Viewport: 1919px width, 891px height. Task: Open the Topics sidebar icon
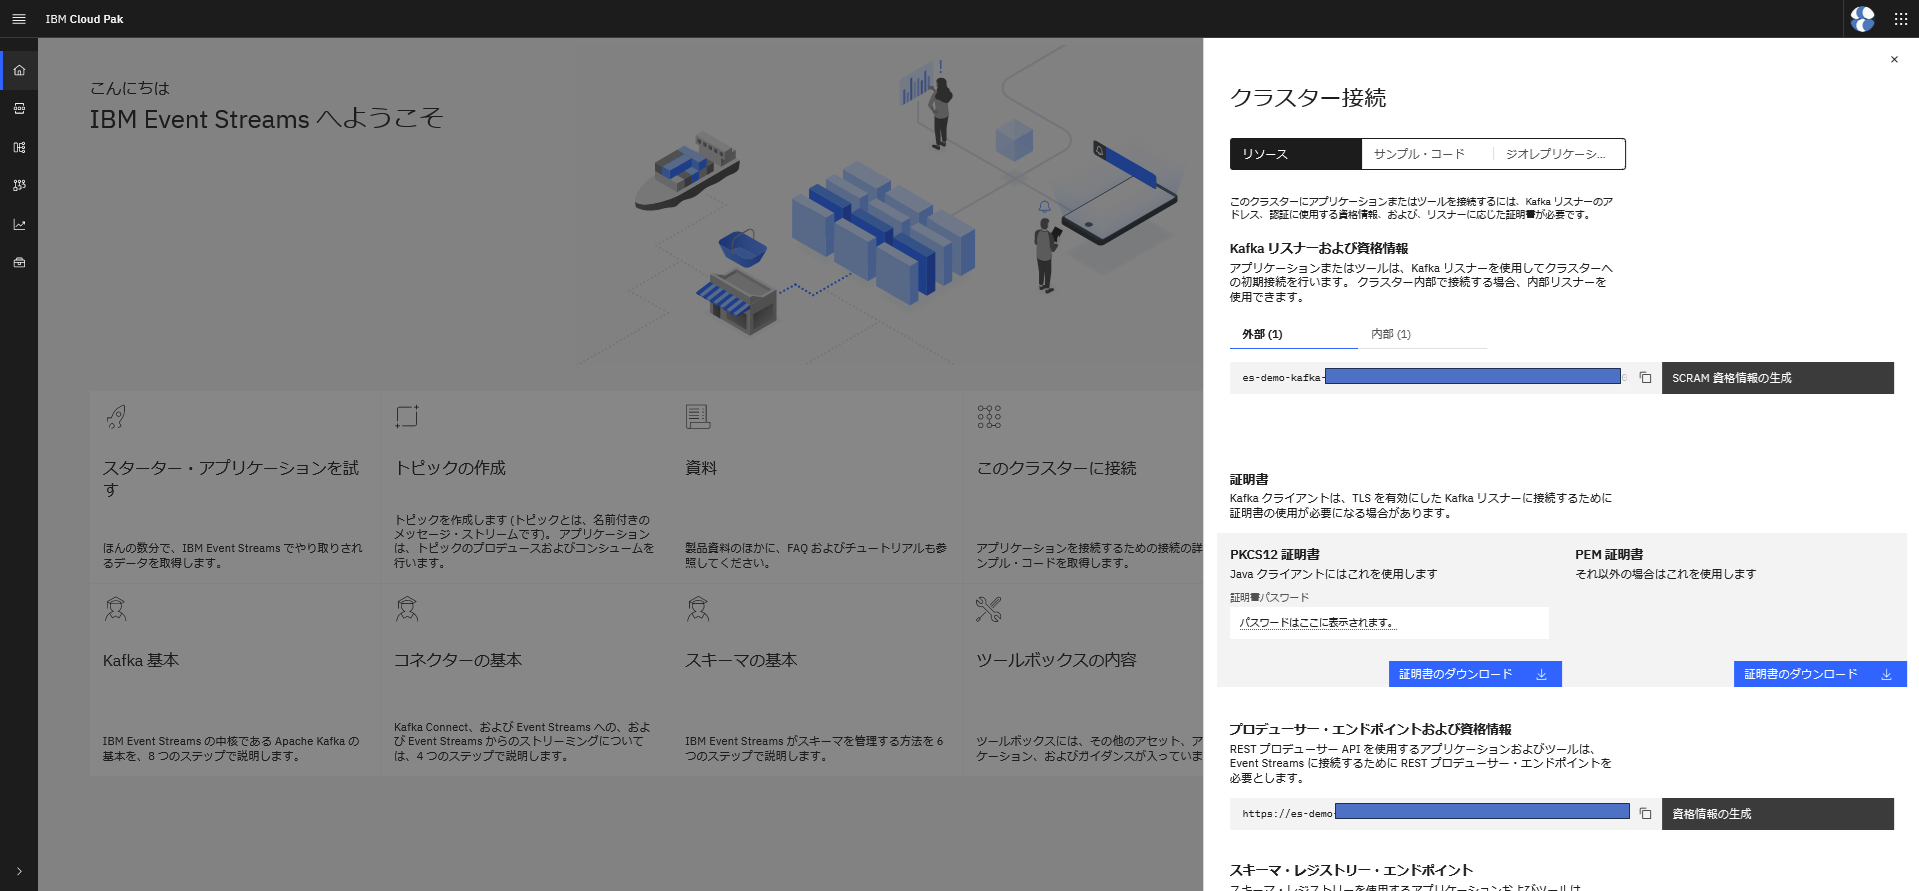[19, 108]
